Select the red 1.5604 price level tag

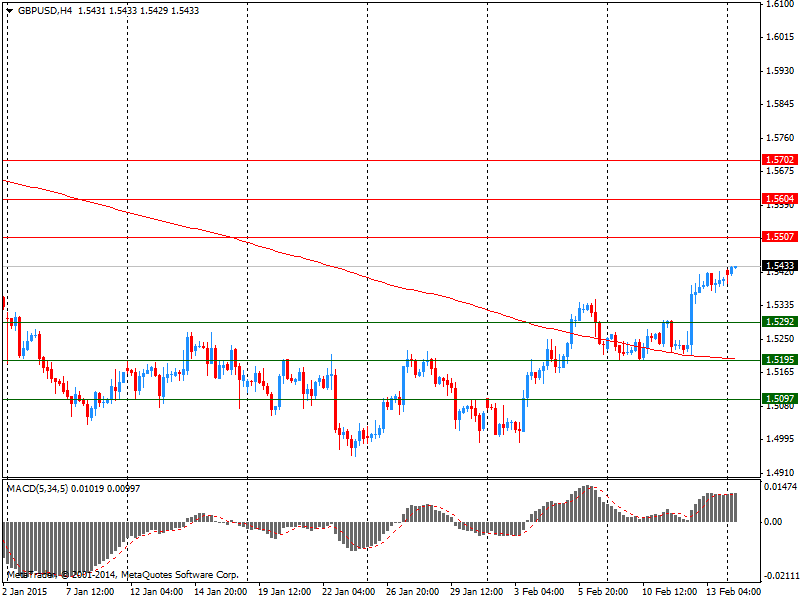coord(780,199)
